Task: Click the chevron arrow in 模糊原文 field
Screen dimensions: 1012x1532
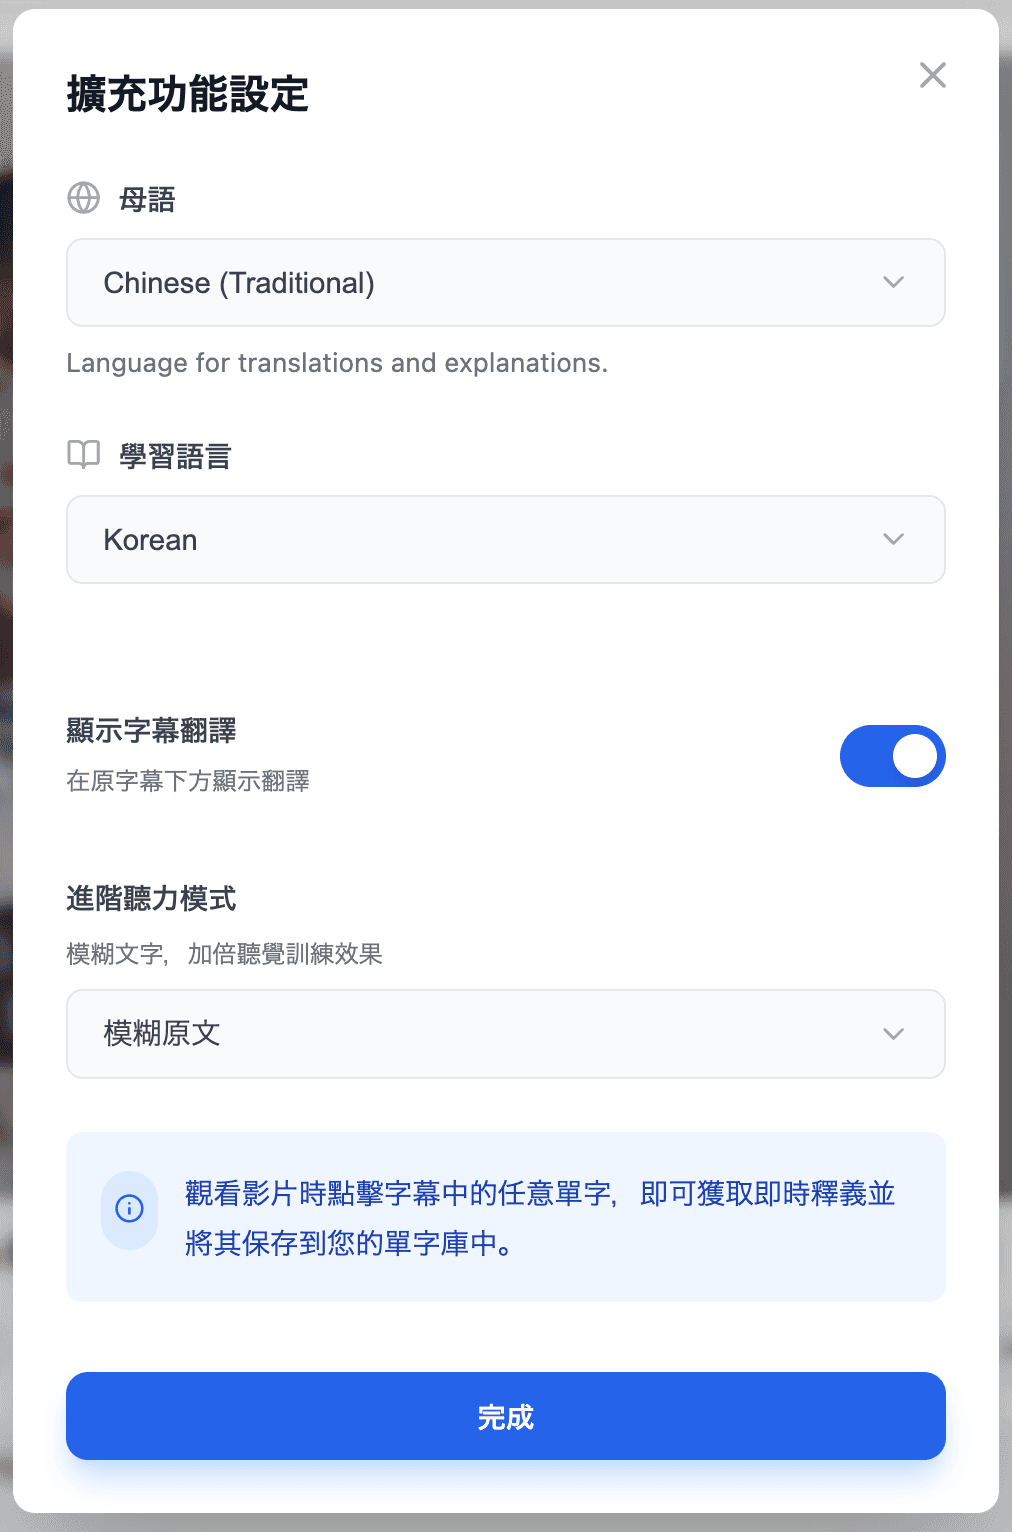Action: [893, 1034]
